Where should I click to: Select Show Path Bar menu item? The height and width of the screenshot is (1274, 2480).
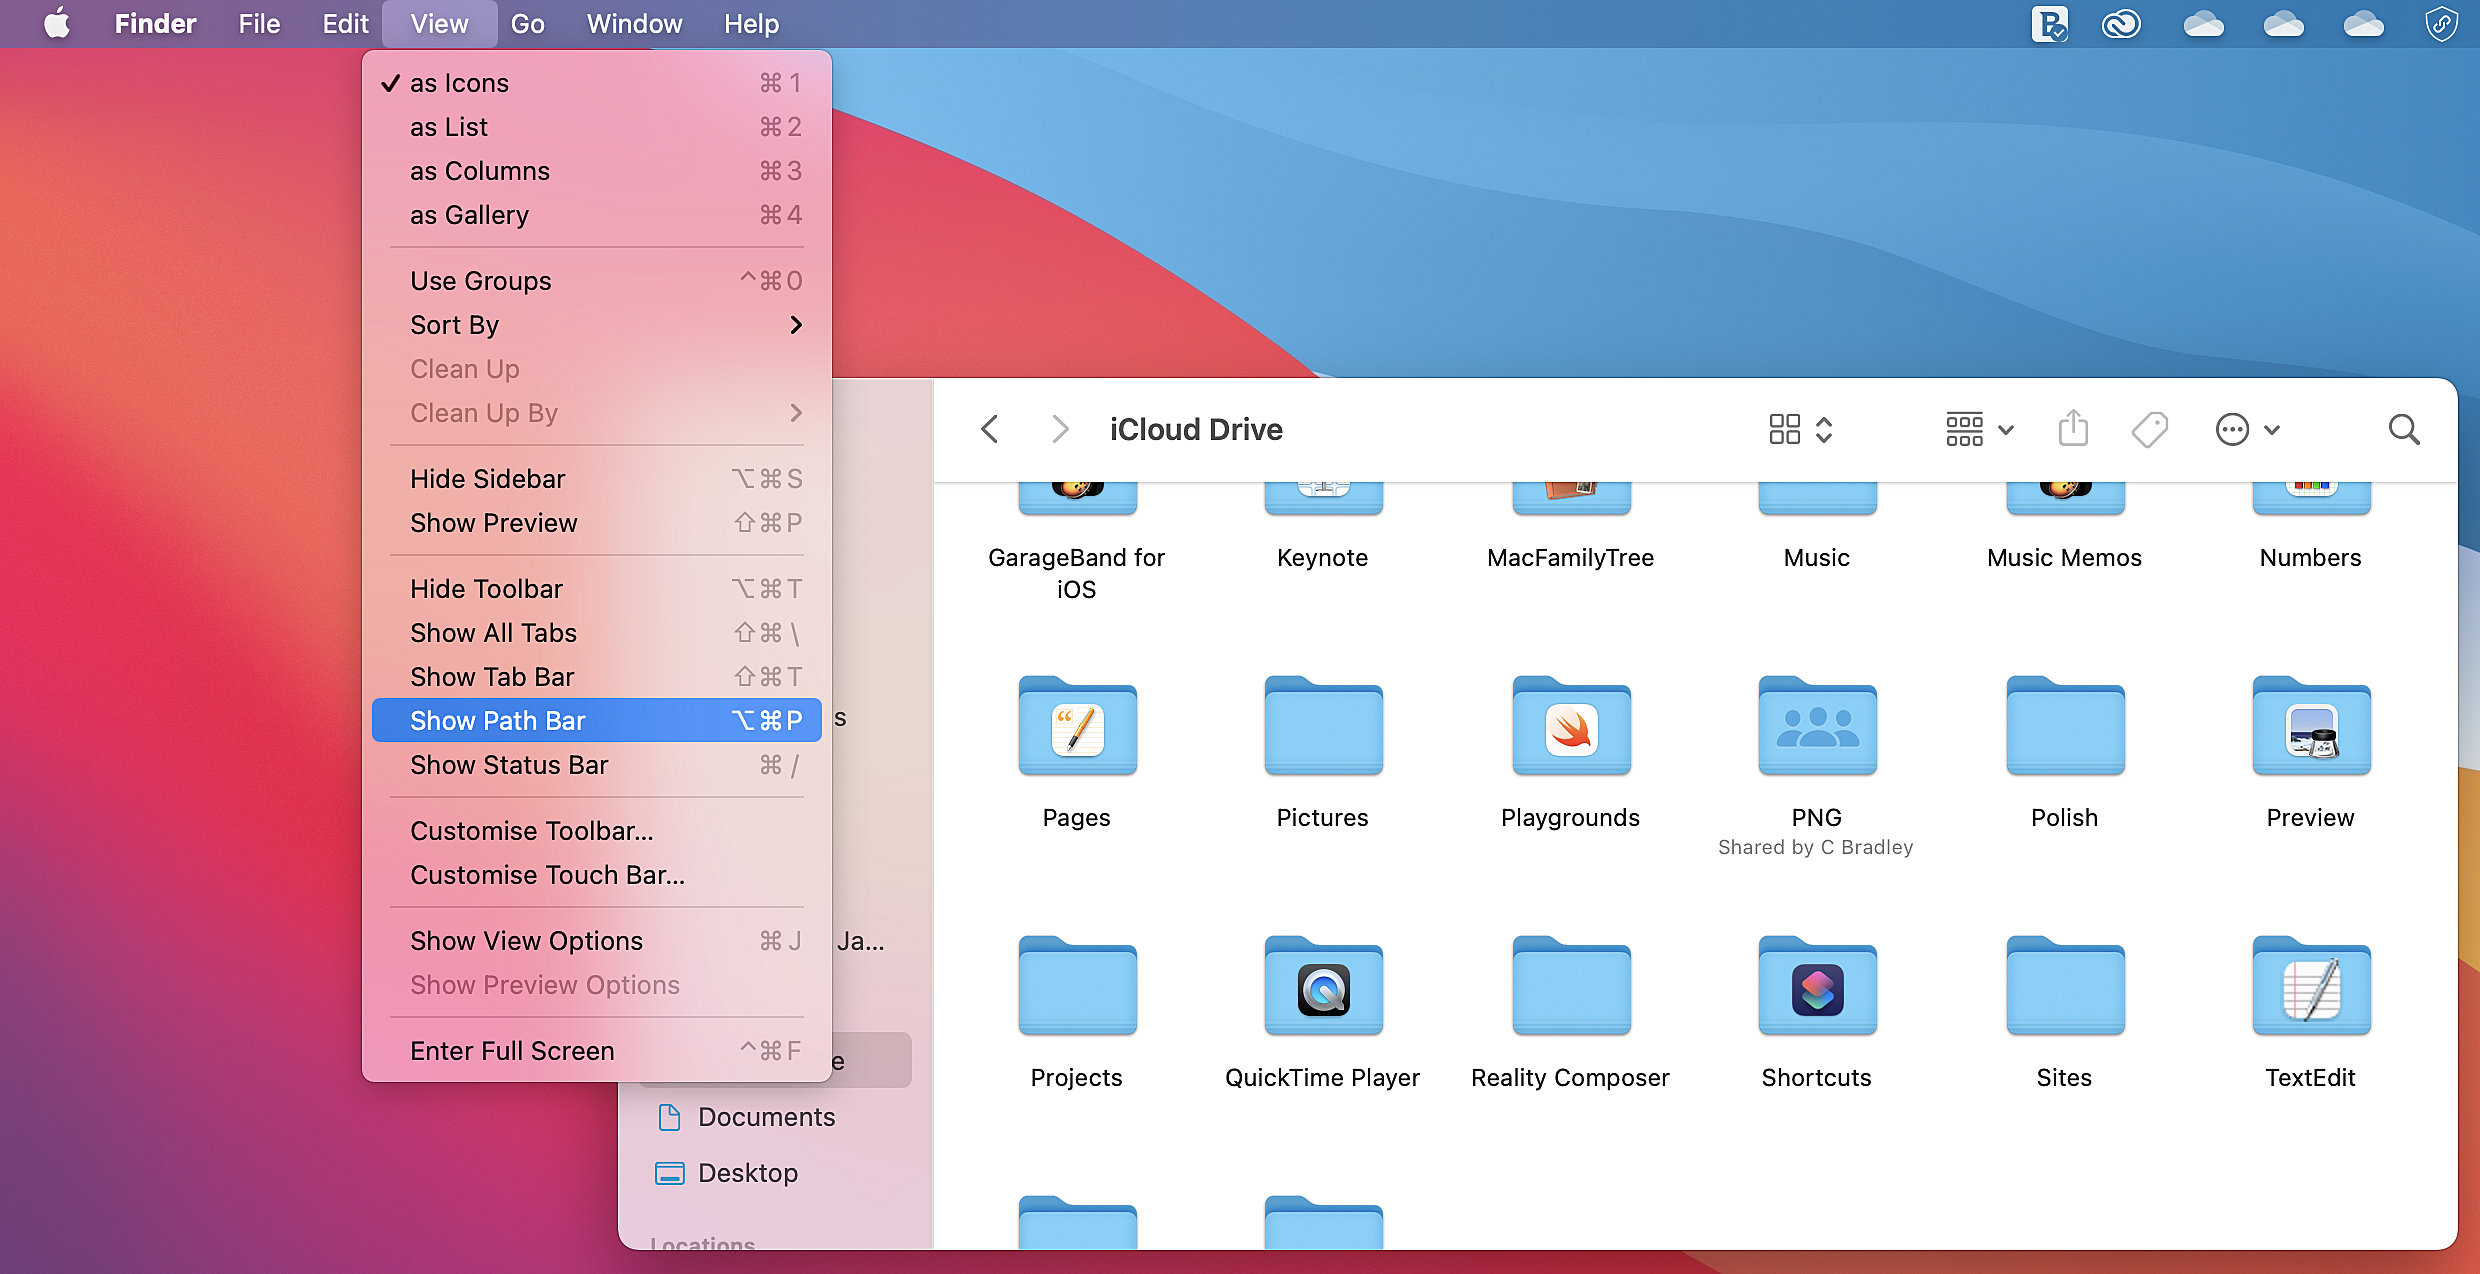(597, 721)
